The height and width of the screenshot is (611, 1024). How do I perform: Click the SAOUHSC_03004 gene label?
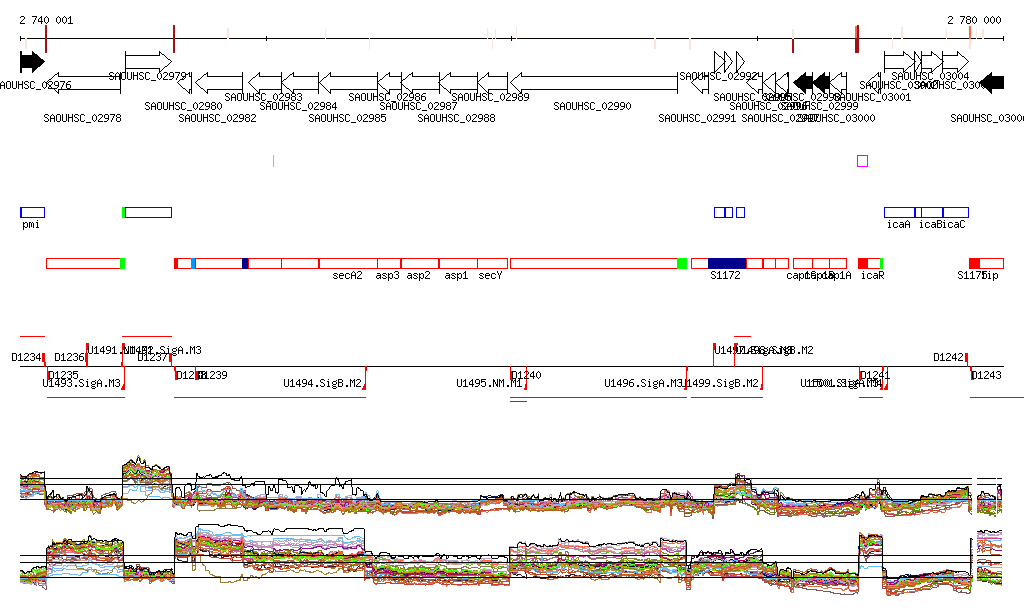(930, 76)
